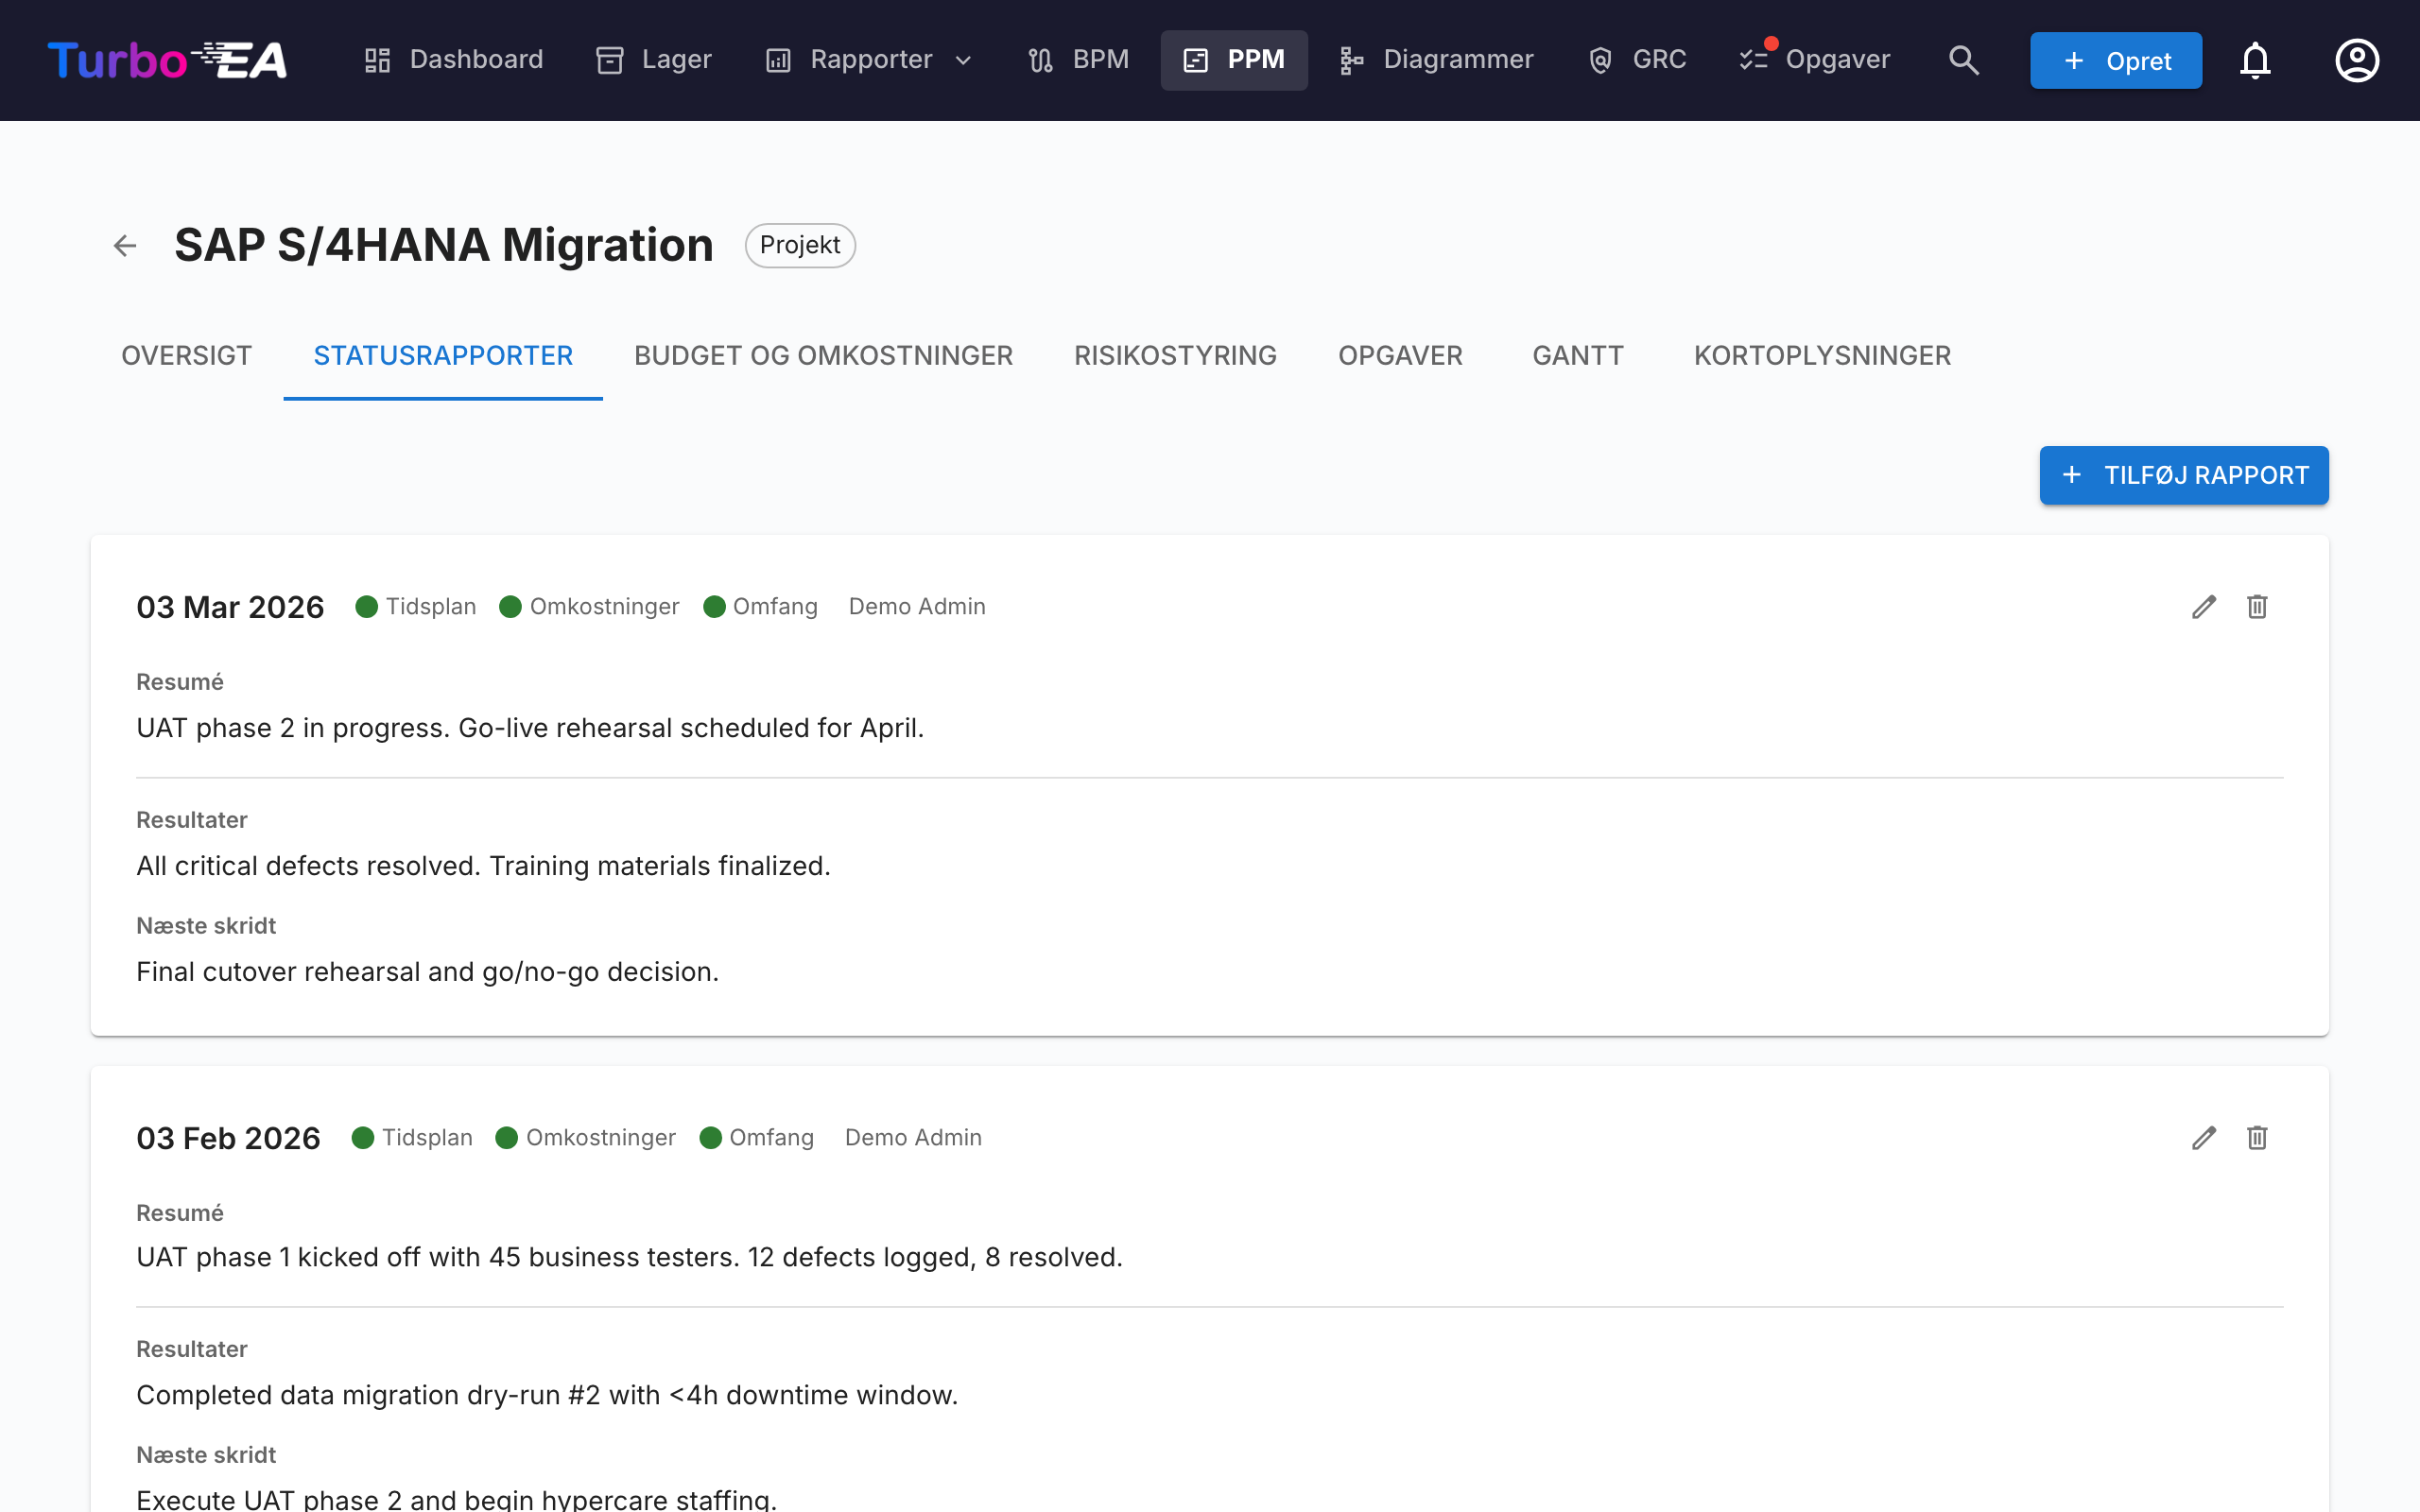The width and height of the screenshot is (2420, 1512).
Task: Click 'Completed data migration dry-run #2' text
Action: point(547,1395)
